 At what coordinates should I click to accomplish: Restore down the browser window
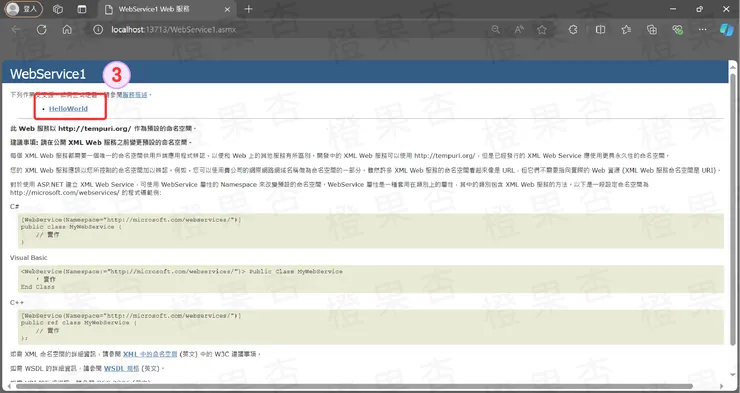(699, 9)
